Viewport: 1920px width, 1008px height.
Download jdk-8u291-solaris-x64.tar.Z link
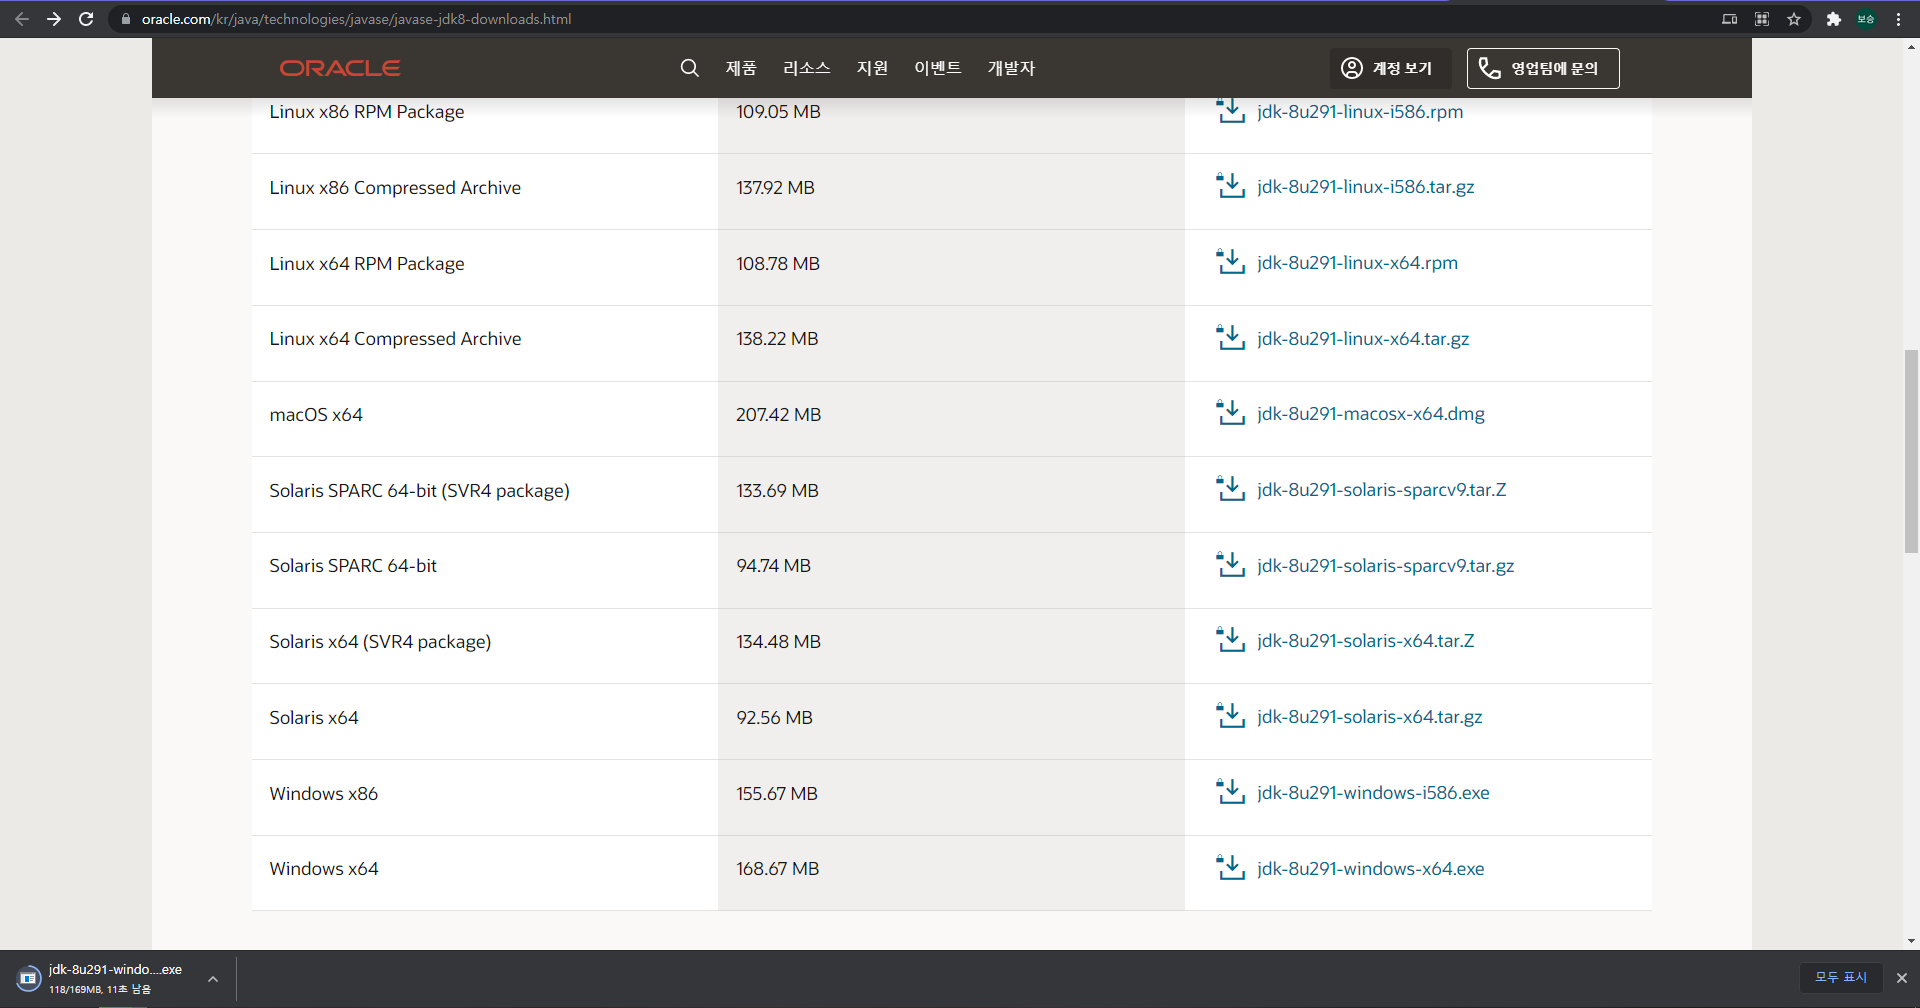[x=1365, y=641]
